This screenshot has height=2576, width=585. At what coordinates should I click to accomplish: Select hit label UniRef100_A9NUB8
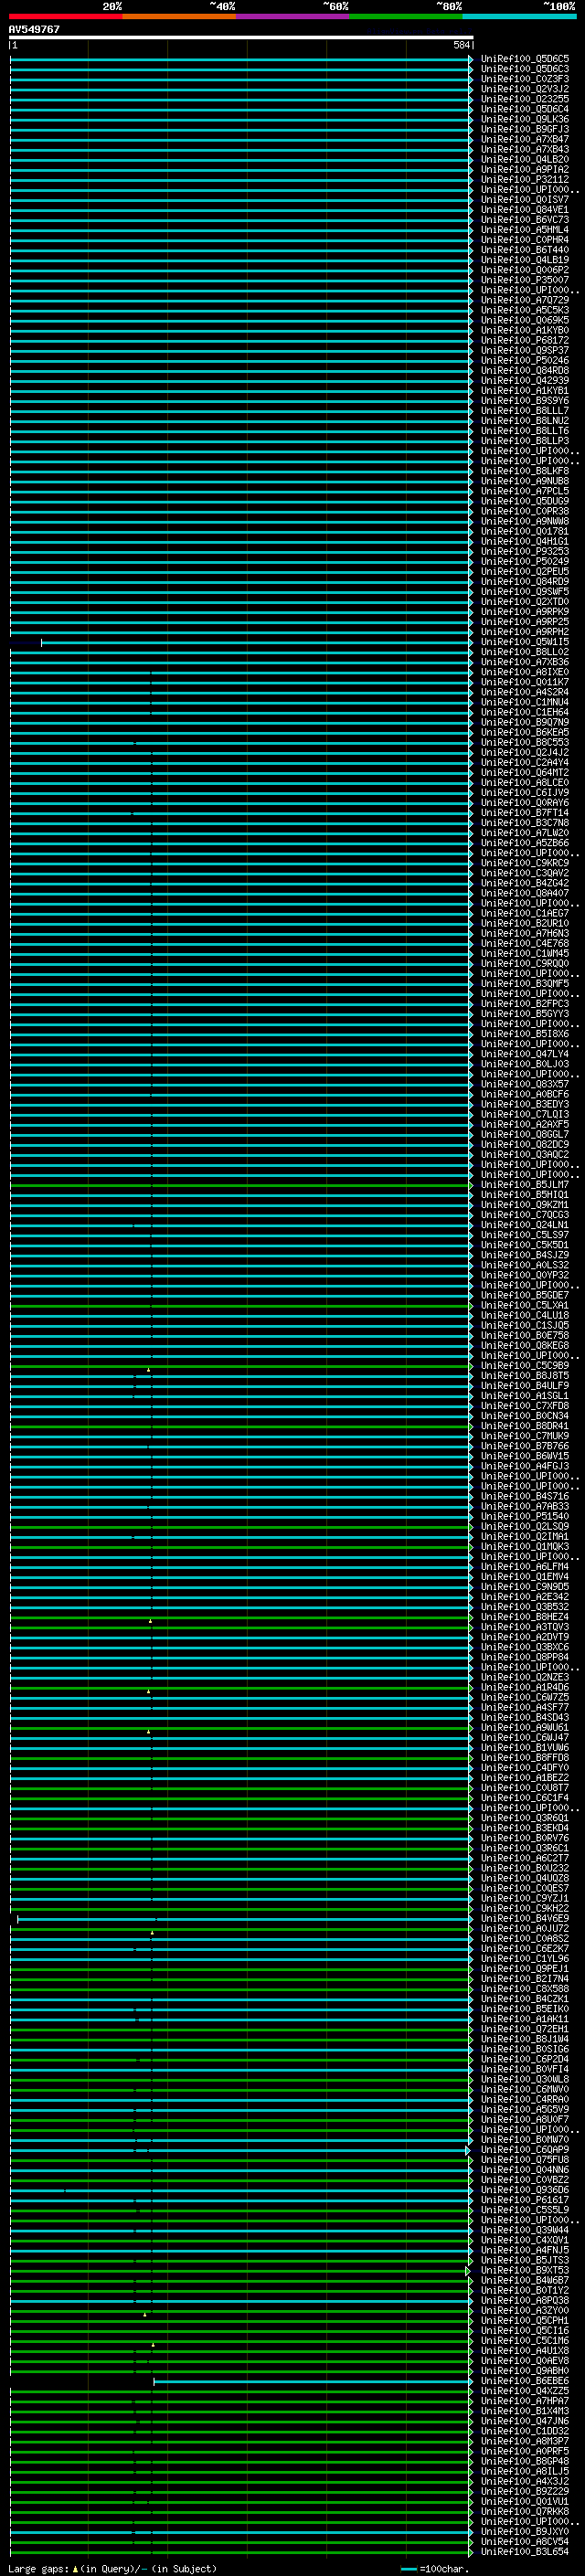[x=525, y=481]
